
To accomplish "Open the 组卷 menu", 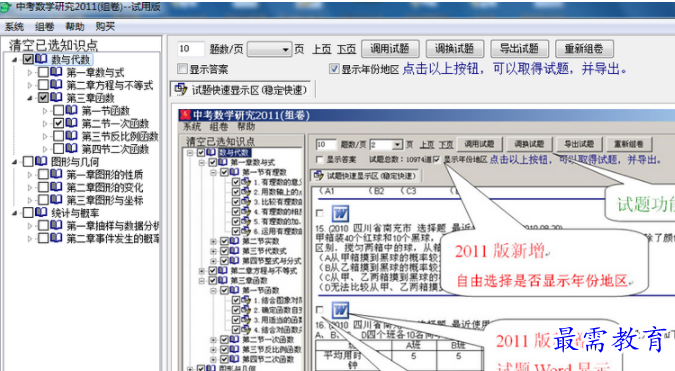I will click(x=44, y=27).
